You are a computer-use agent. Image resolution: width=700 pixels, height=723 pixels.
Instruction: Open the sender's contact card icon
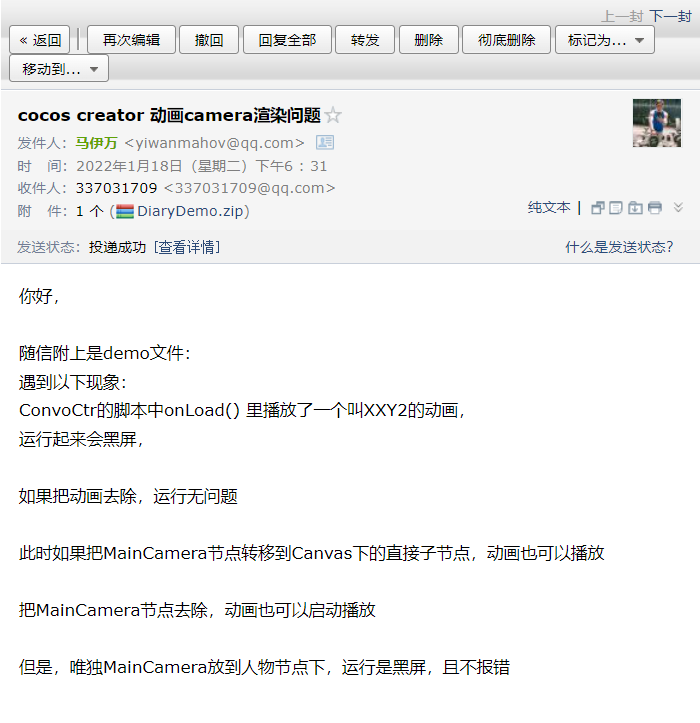tap(325, 142)
